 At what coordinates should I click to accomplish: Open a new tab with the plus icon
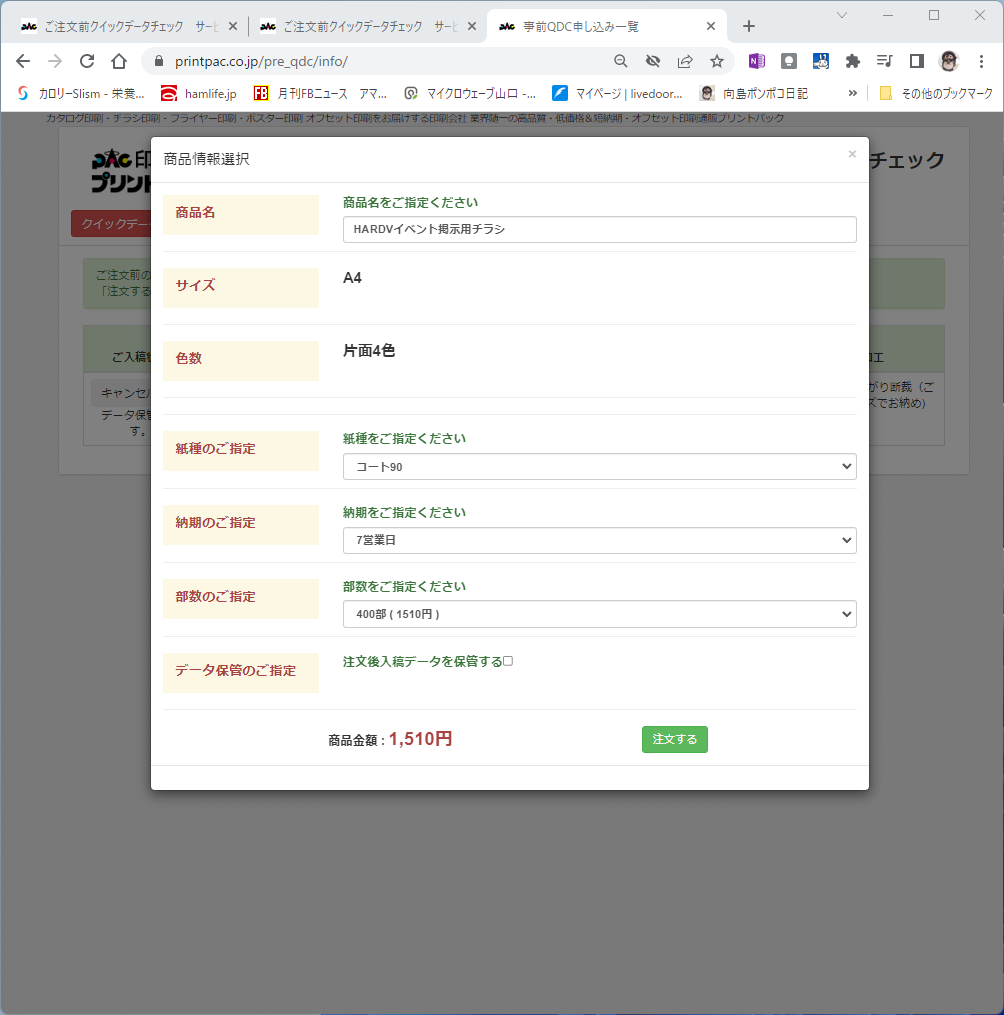749,26
